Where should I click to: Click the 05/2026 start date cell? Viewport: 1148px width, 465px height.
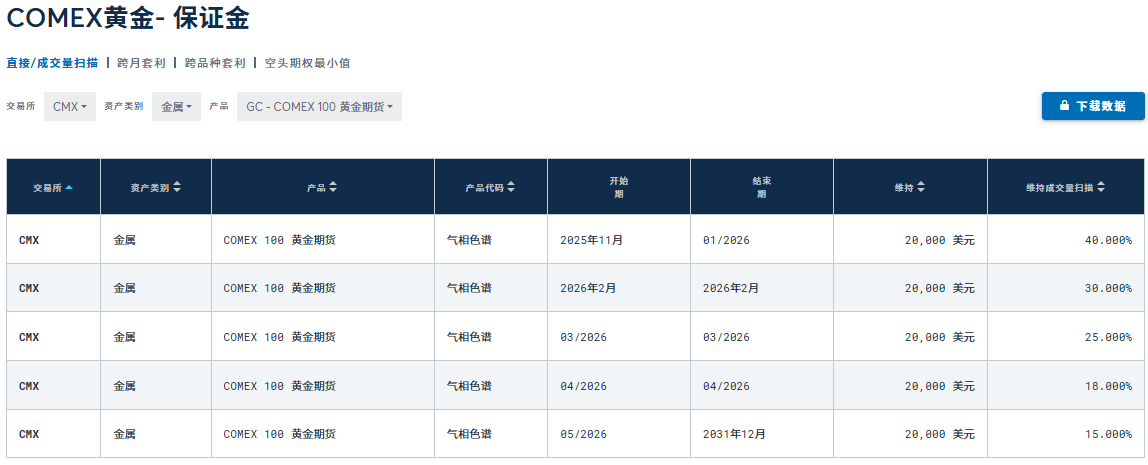point(584,434)
